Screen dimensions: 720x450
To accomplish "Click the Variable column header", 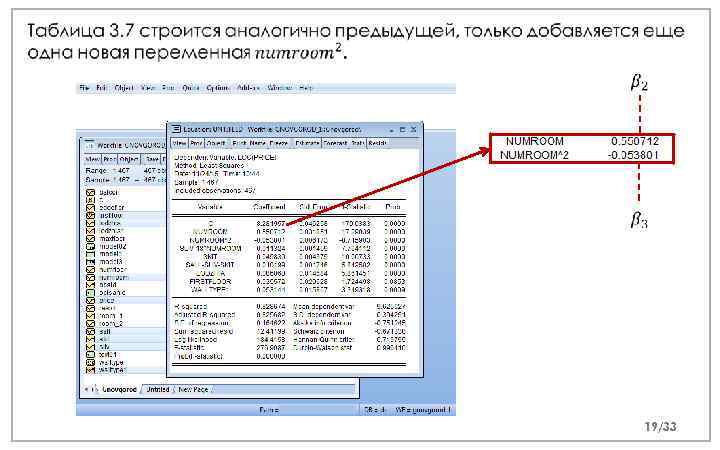I will tap(210, 207).
